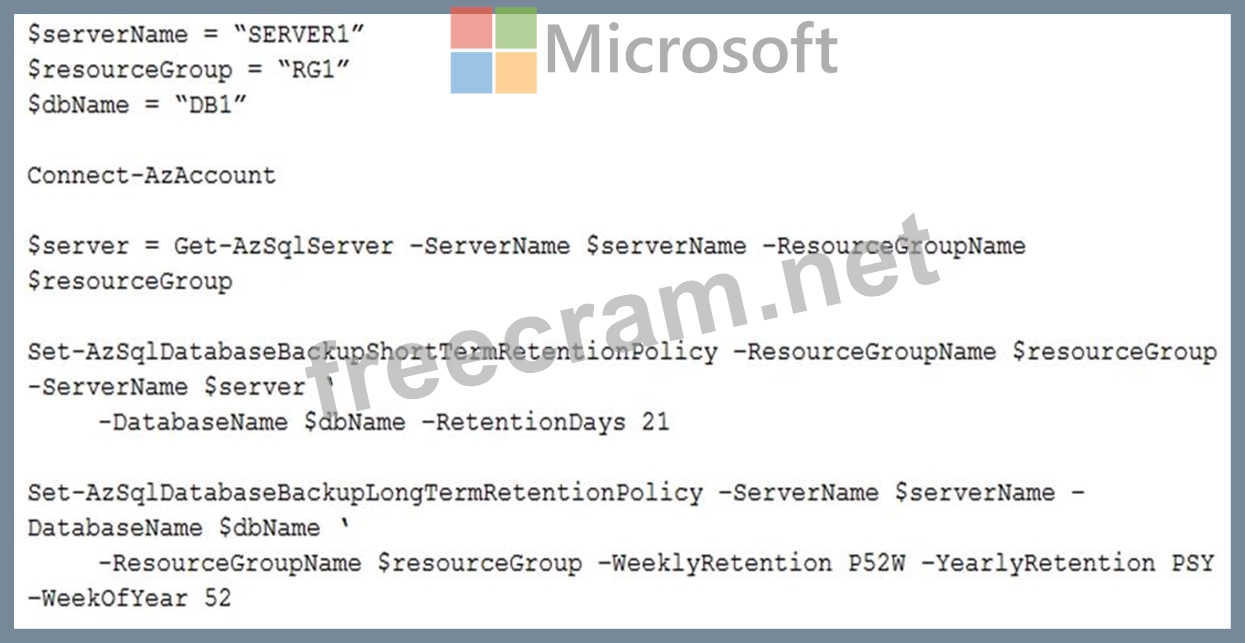1245x643 pixels.
Task: Click the Get-AzSqlServer cmdlet
Action: tap(283, 246)
